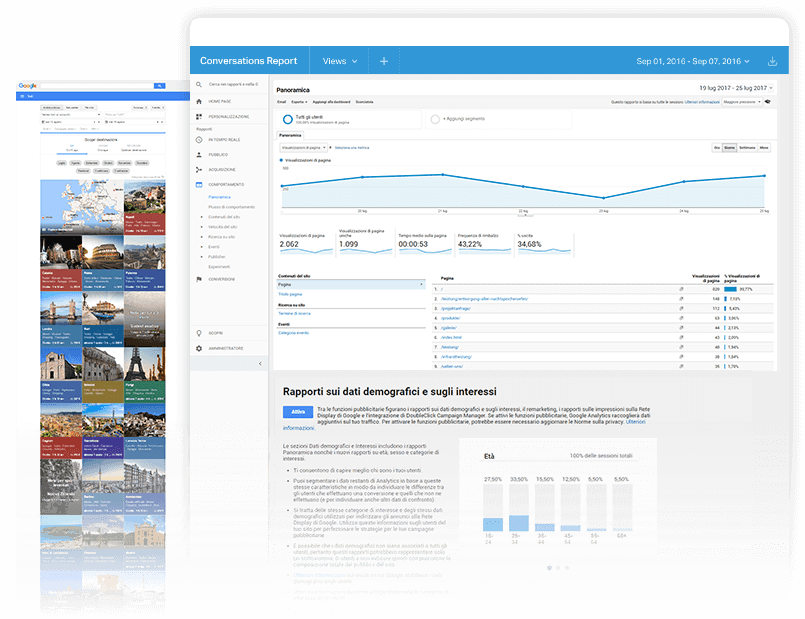The height and width of the screenshot is (619, 805).
Task: Click the plus icon beside Views
Action: (x=383, y=61)
